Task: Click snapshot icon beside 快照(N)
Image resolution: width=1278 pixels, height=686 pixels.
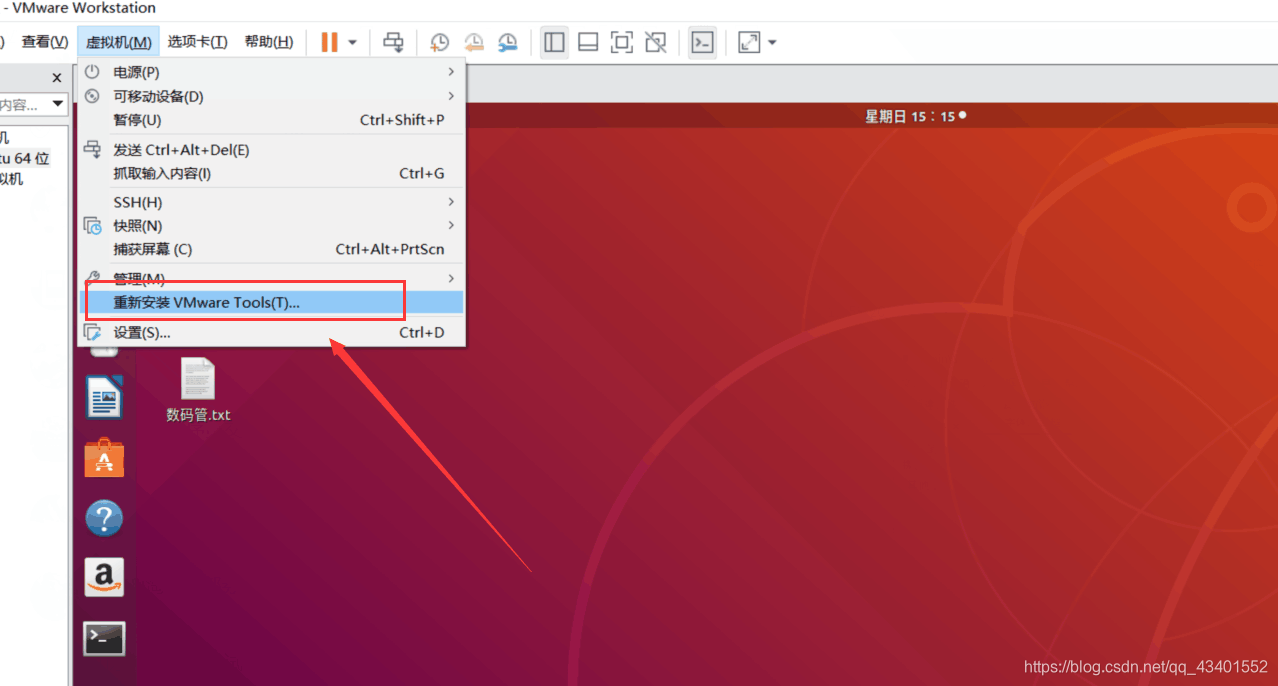Action: point(92,226)
